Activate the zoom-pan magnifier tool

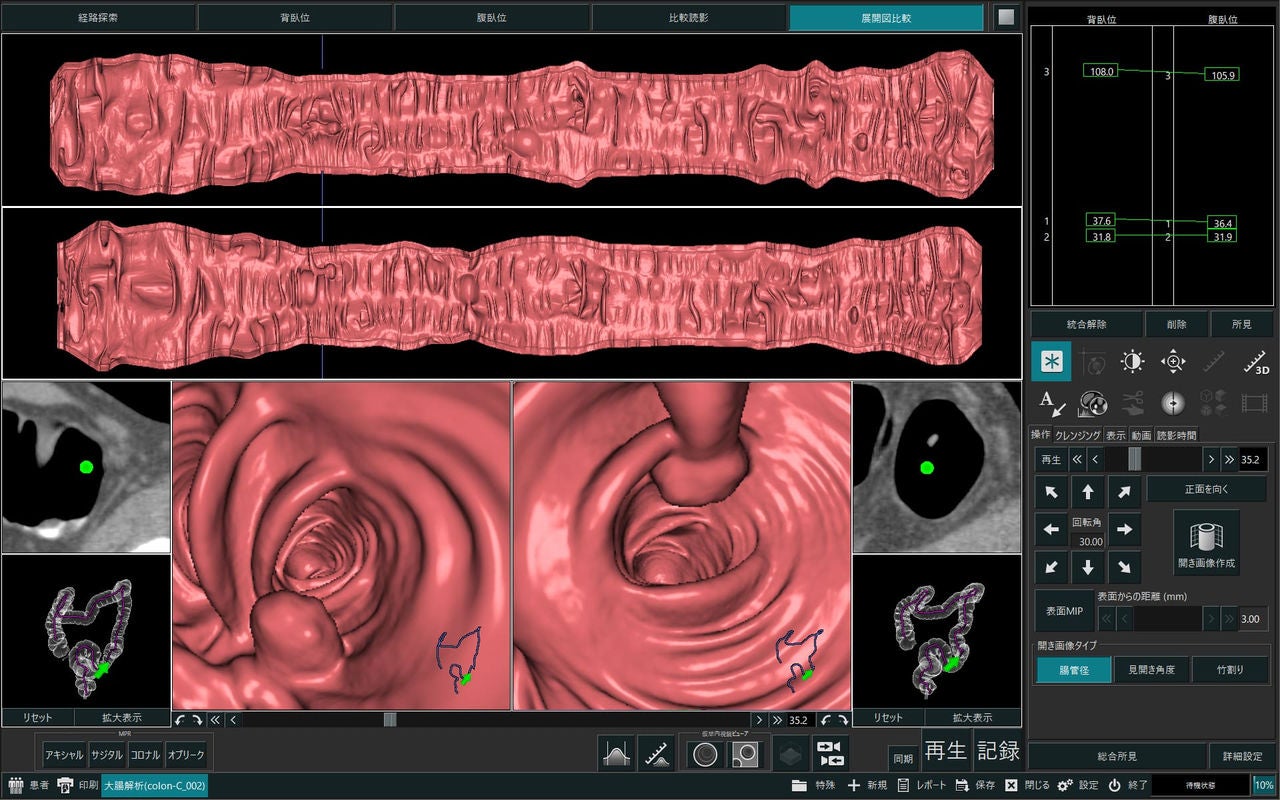click(x=1173, y=362)
